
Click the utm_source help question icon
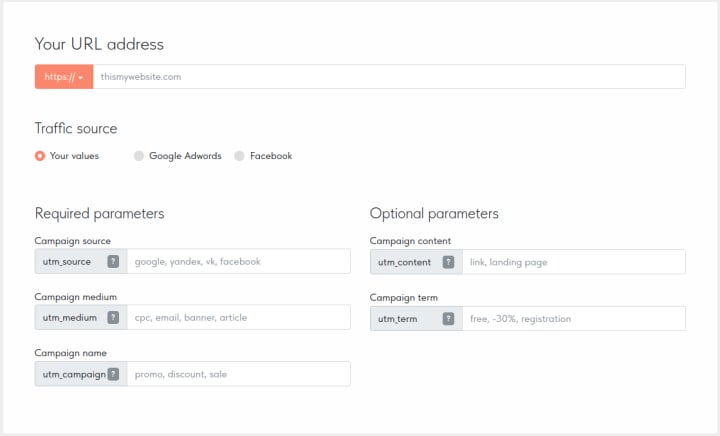tap(113, 262)
